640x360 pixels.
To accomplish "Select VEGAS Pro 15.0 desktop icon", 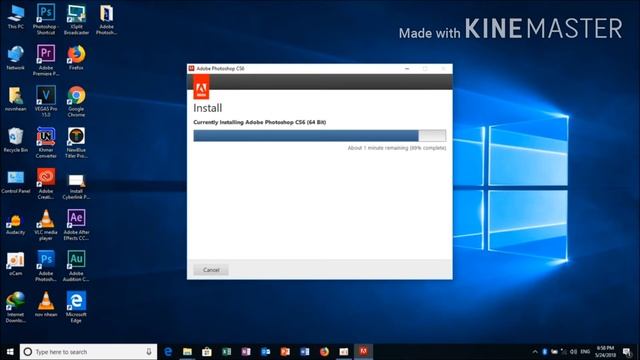I will pyautogui.click(x=46, y=102).
